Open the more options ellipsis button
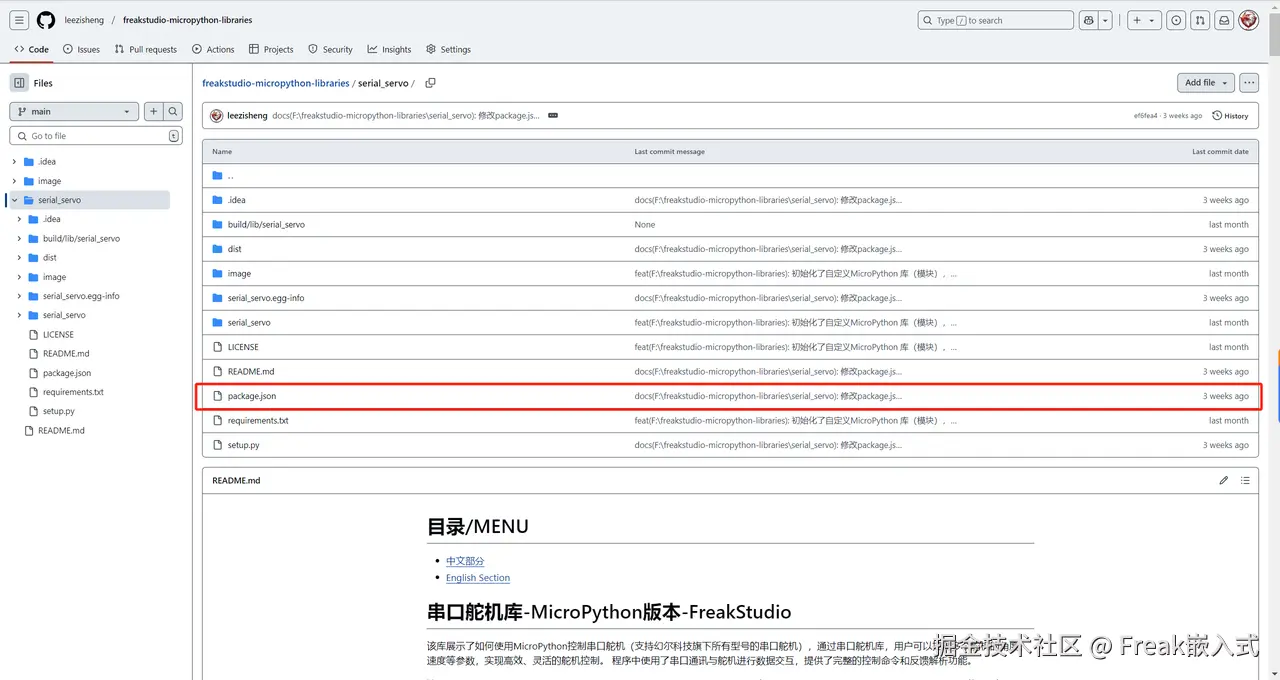 click(1249, 83)
